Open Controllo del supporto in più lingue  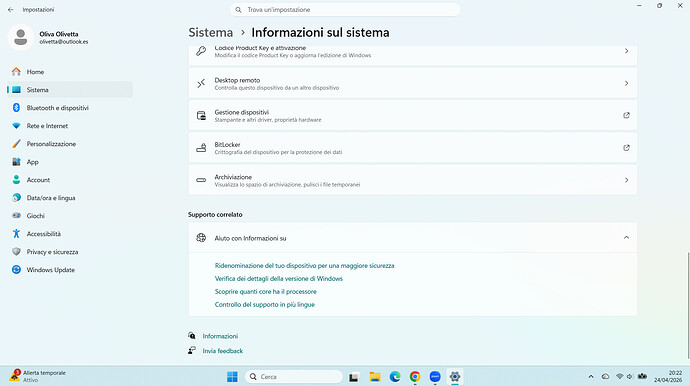[264, 305]
